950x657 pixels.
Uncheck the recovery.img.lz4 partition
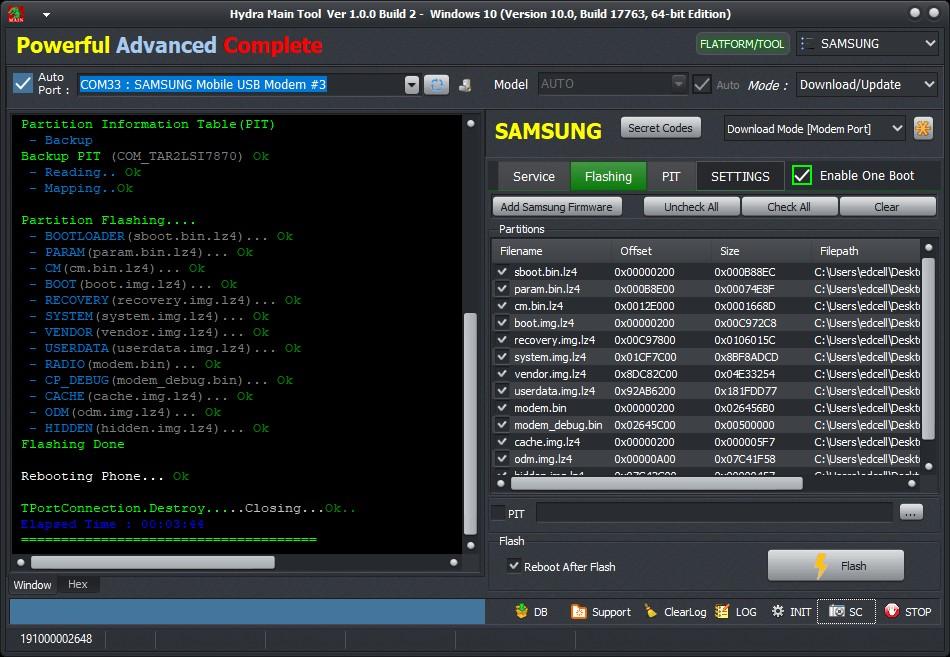502,339
